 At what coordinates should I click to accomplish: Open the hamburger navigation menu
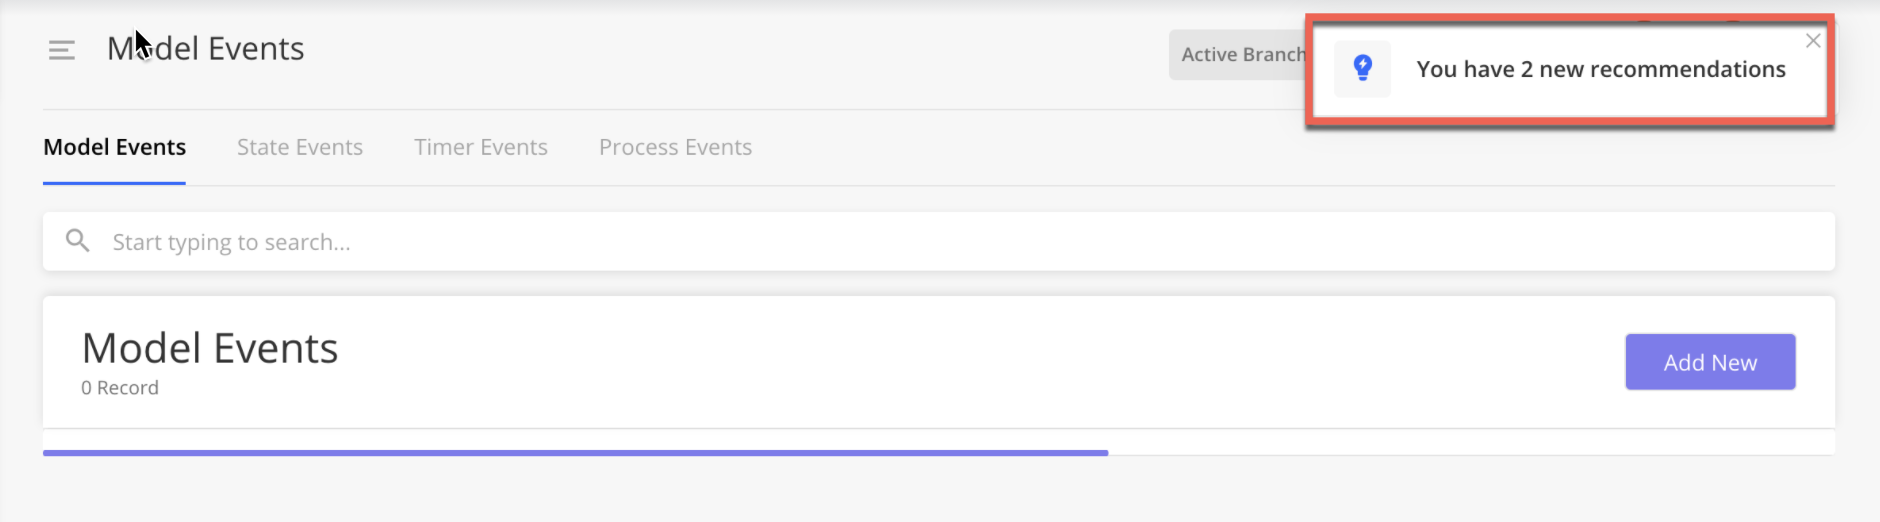coord(62,50)
